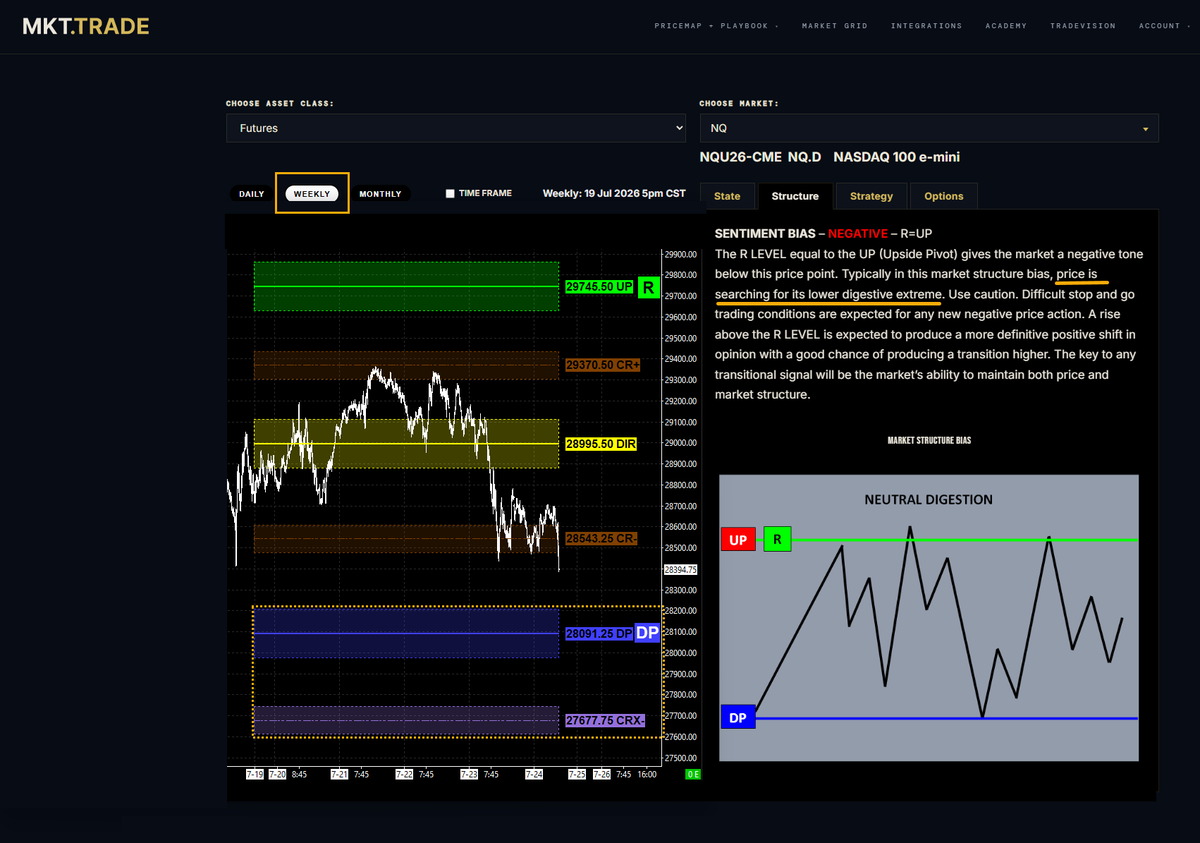The width and height of the screenshot is (1200, 843).
Task: Click the red UP box in diagram
Action: pos(738,540)
